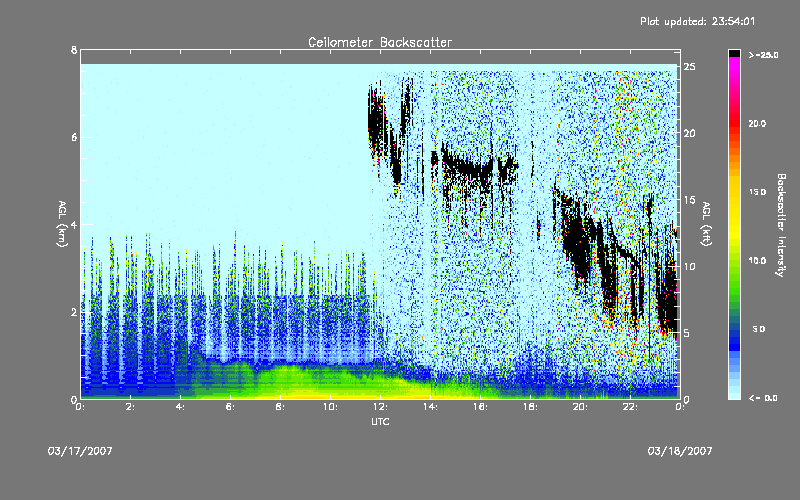Click the '10.0' colorbar tick label
This screenshot has width=800, height=500.
[x=757, y=261]
